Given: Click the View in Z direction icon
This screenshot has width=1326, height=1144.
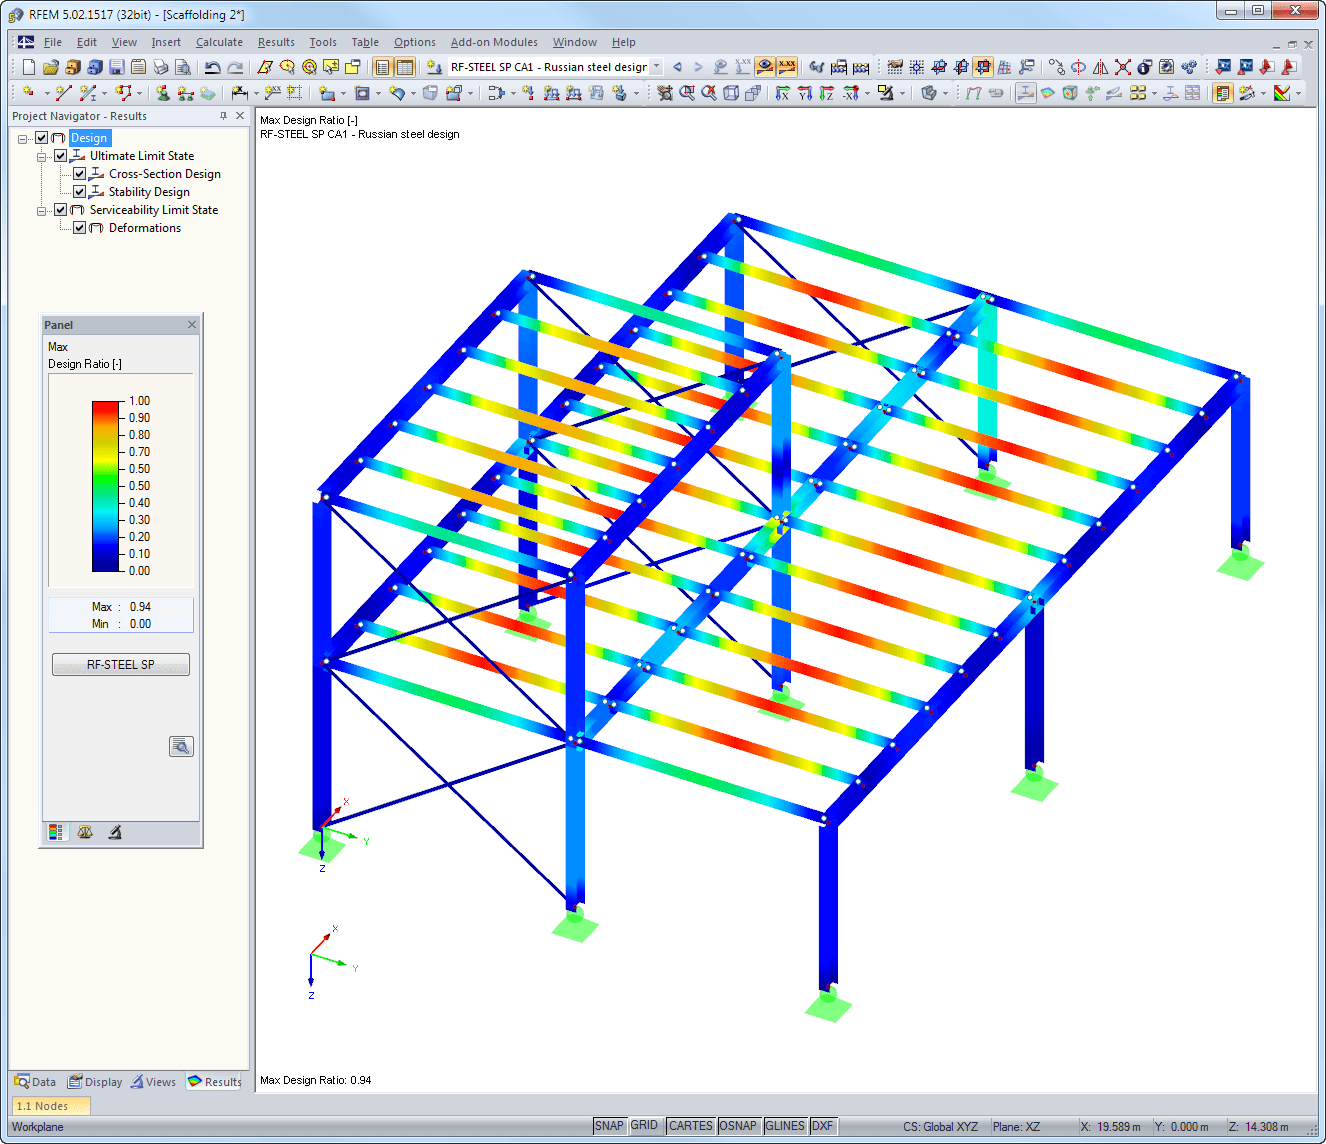Looking at the screenshot, I should pos(827,93).
